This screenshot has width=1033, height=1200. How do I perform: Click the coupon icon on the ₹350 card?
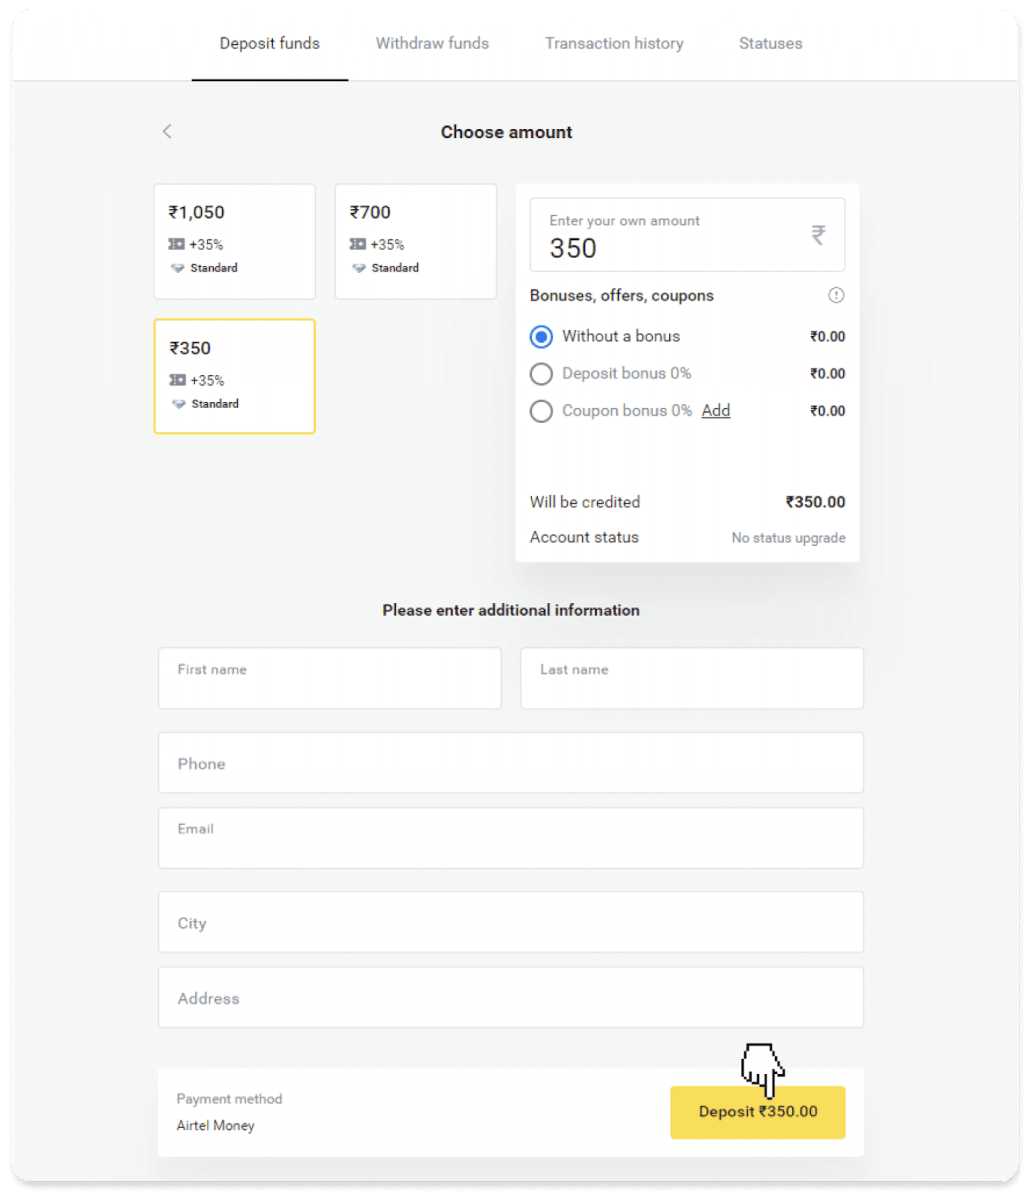[177, 380]
